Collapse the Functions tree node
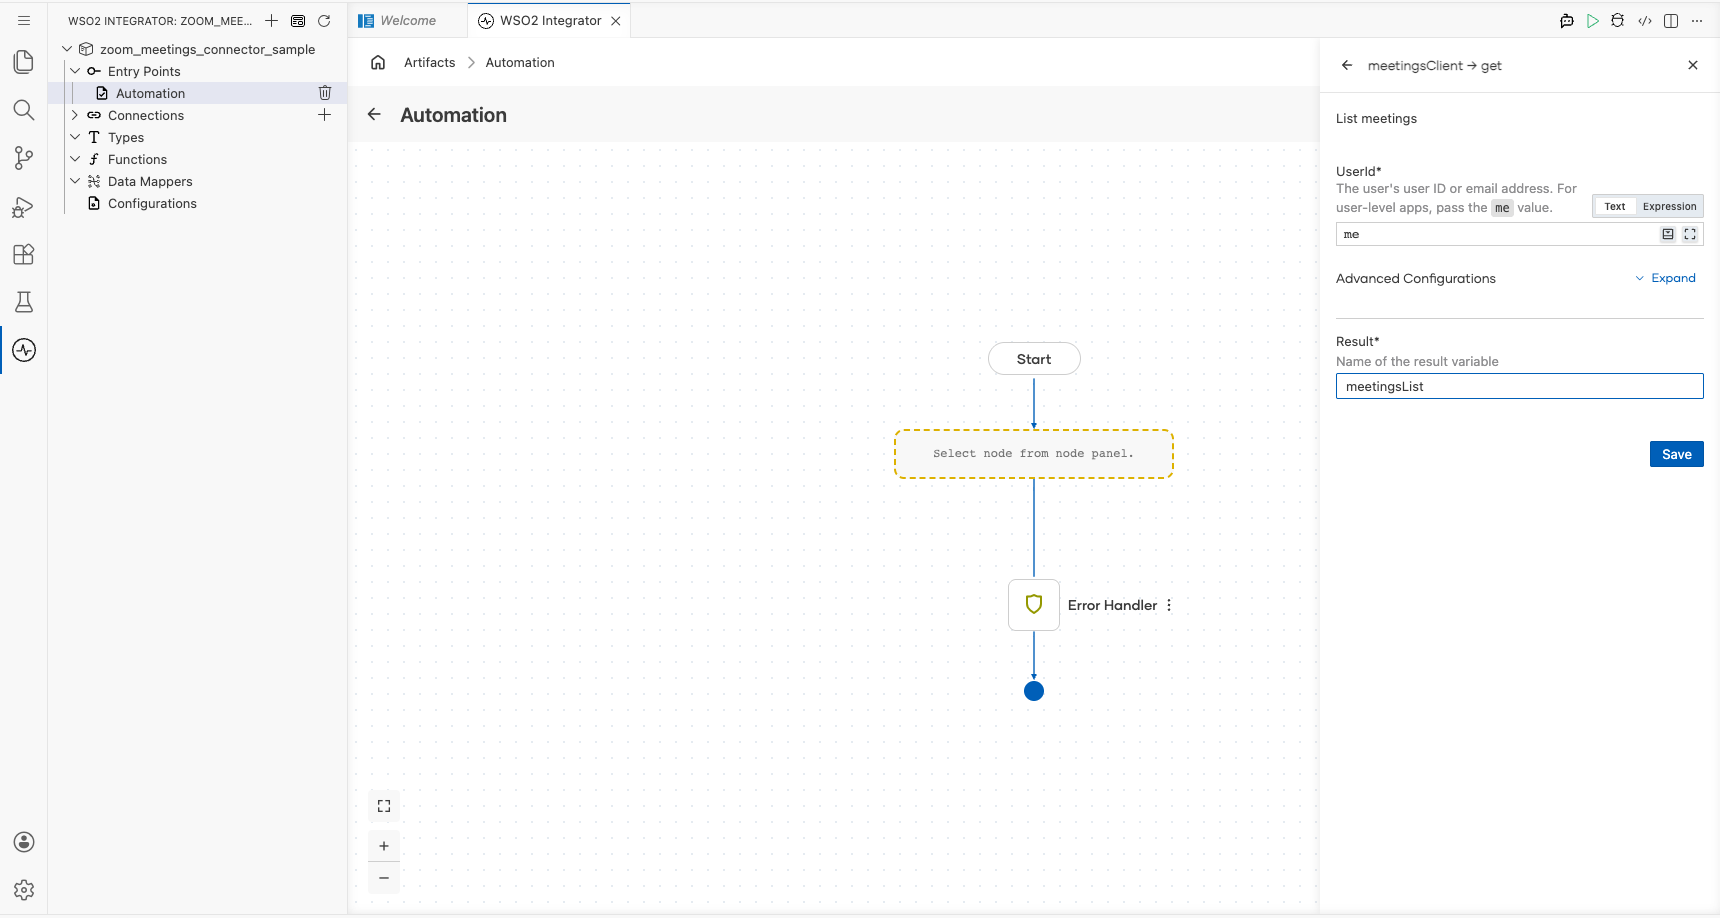This screenshot has width=1720, height=918. pos(75,159)
